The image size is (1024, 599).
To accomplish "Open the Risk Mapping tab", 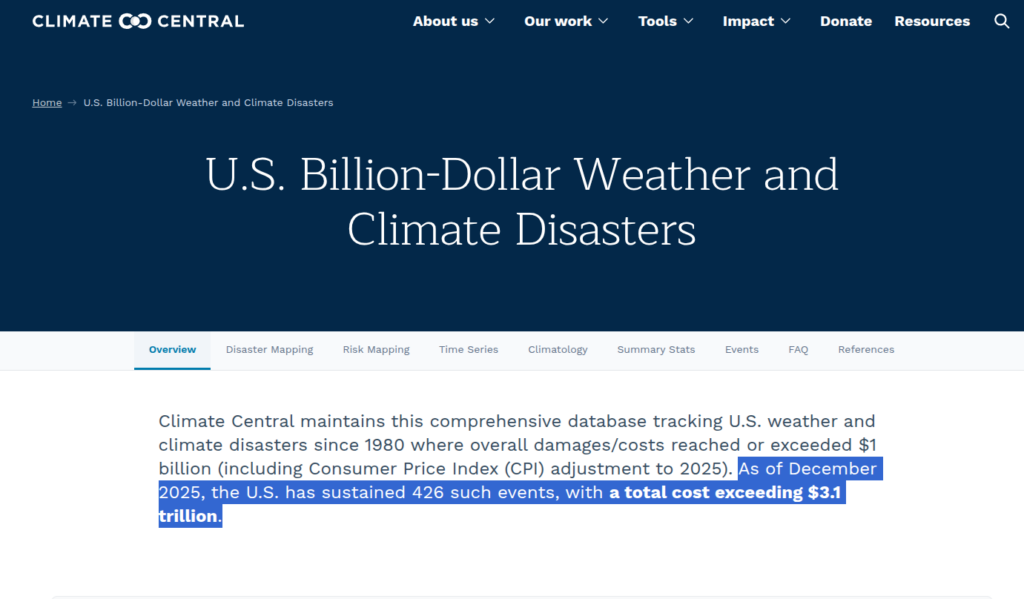I will point(376,350).
